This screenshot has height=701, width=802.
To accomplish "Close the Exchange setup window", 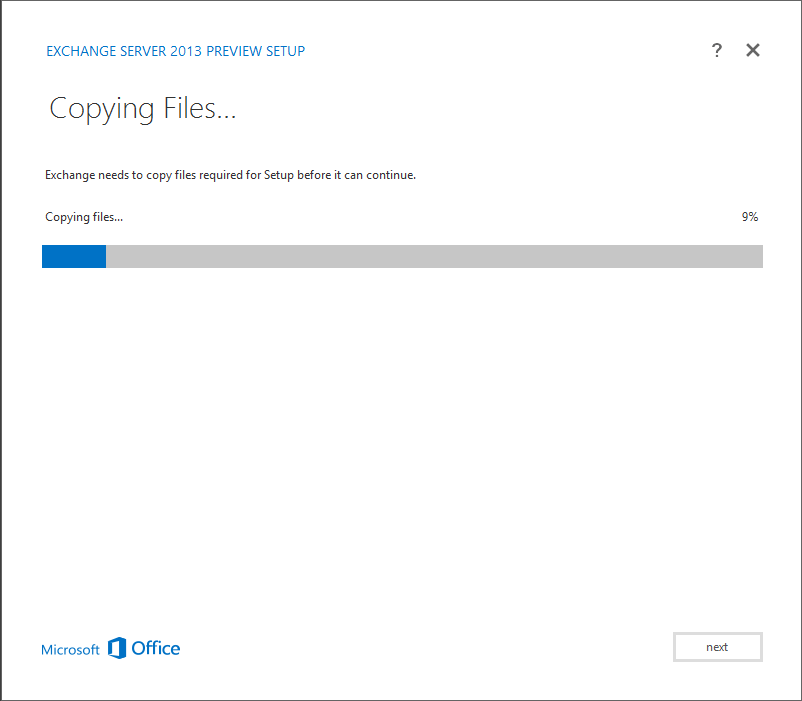I will pos(753,50).
